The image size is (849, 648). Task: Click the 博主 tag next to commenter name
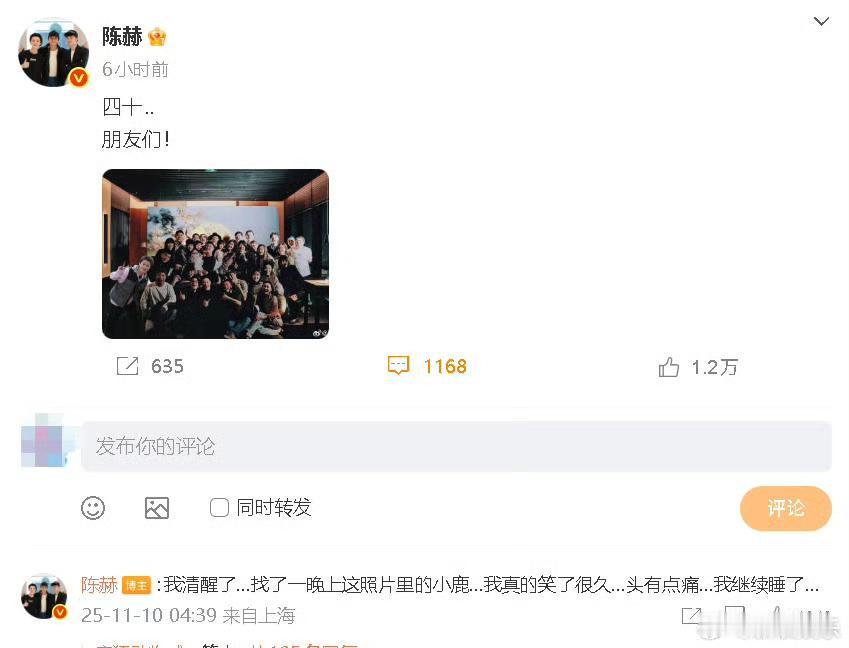tap(136, 586)
